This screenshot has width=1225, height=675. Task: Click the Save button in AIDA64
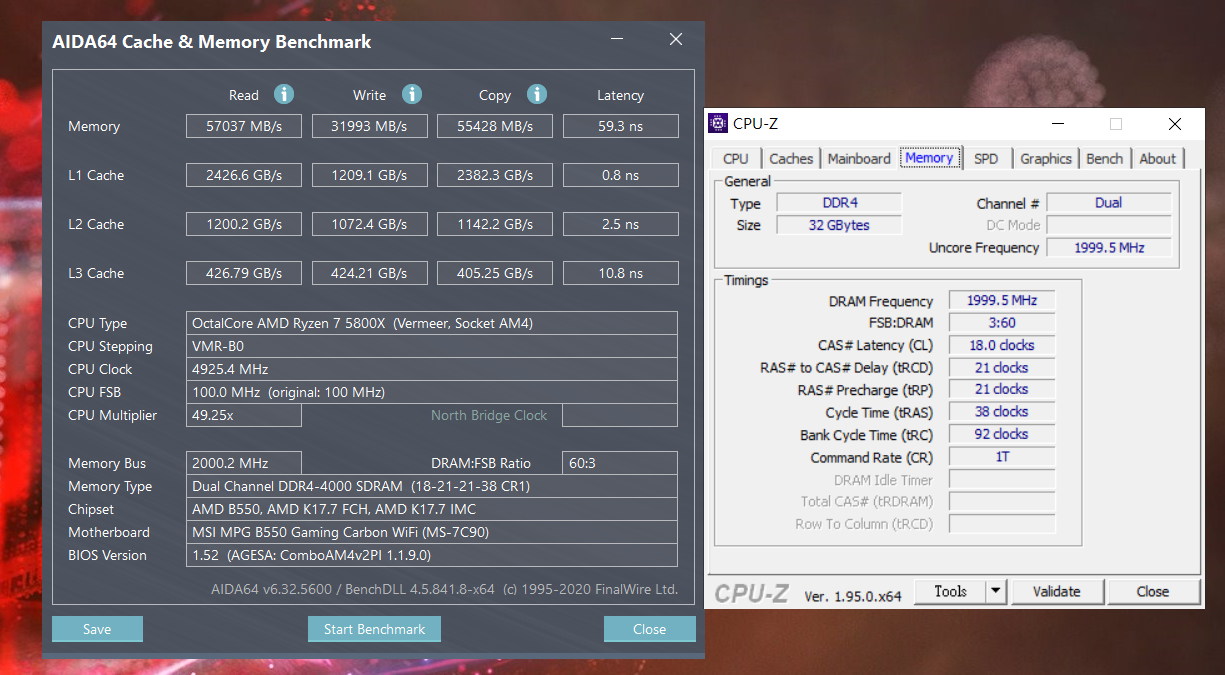[97, 629]
